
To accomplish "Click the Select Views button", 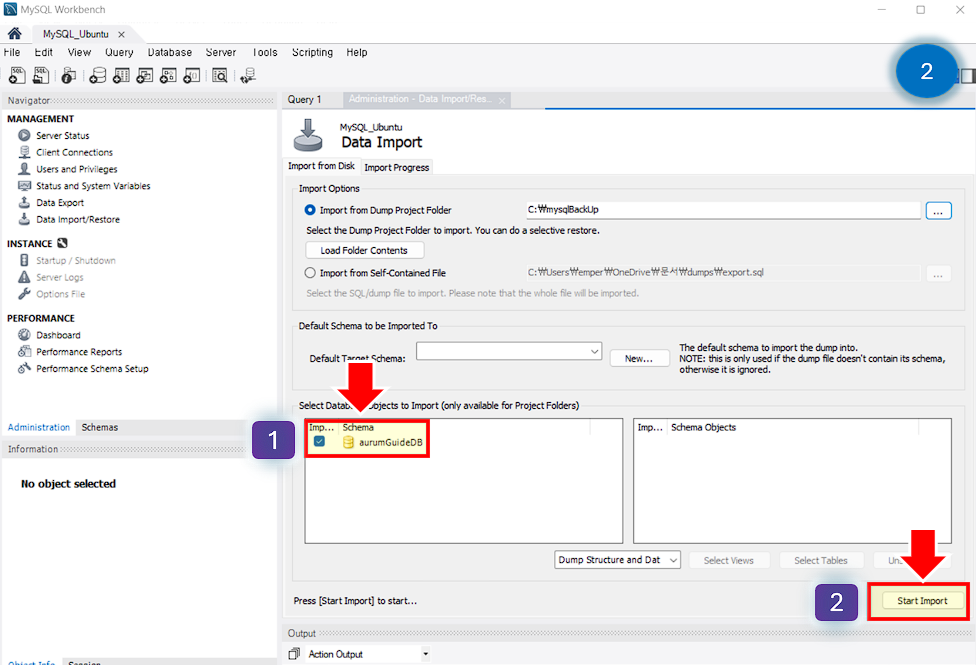I will [x=729, y=560].
